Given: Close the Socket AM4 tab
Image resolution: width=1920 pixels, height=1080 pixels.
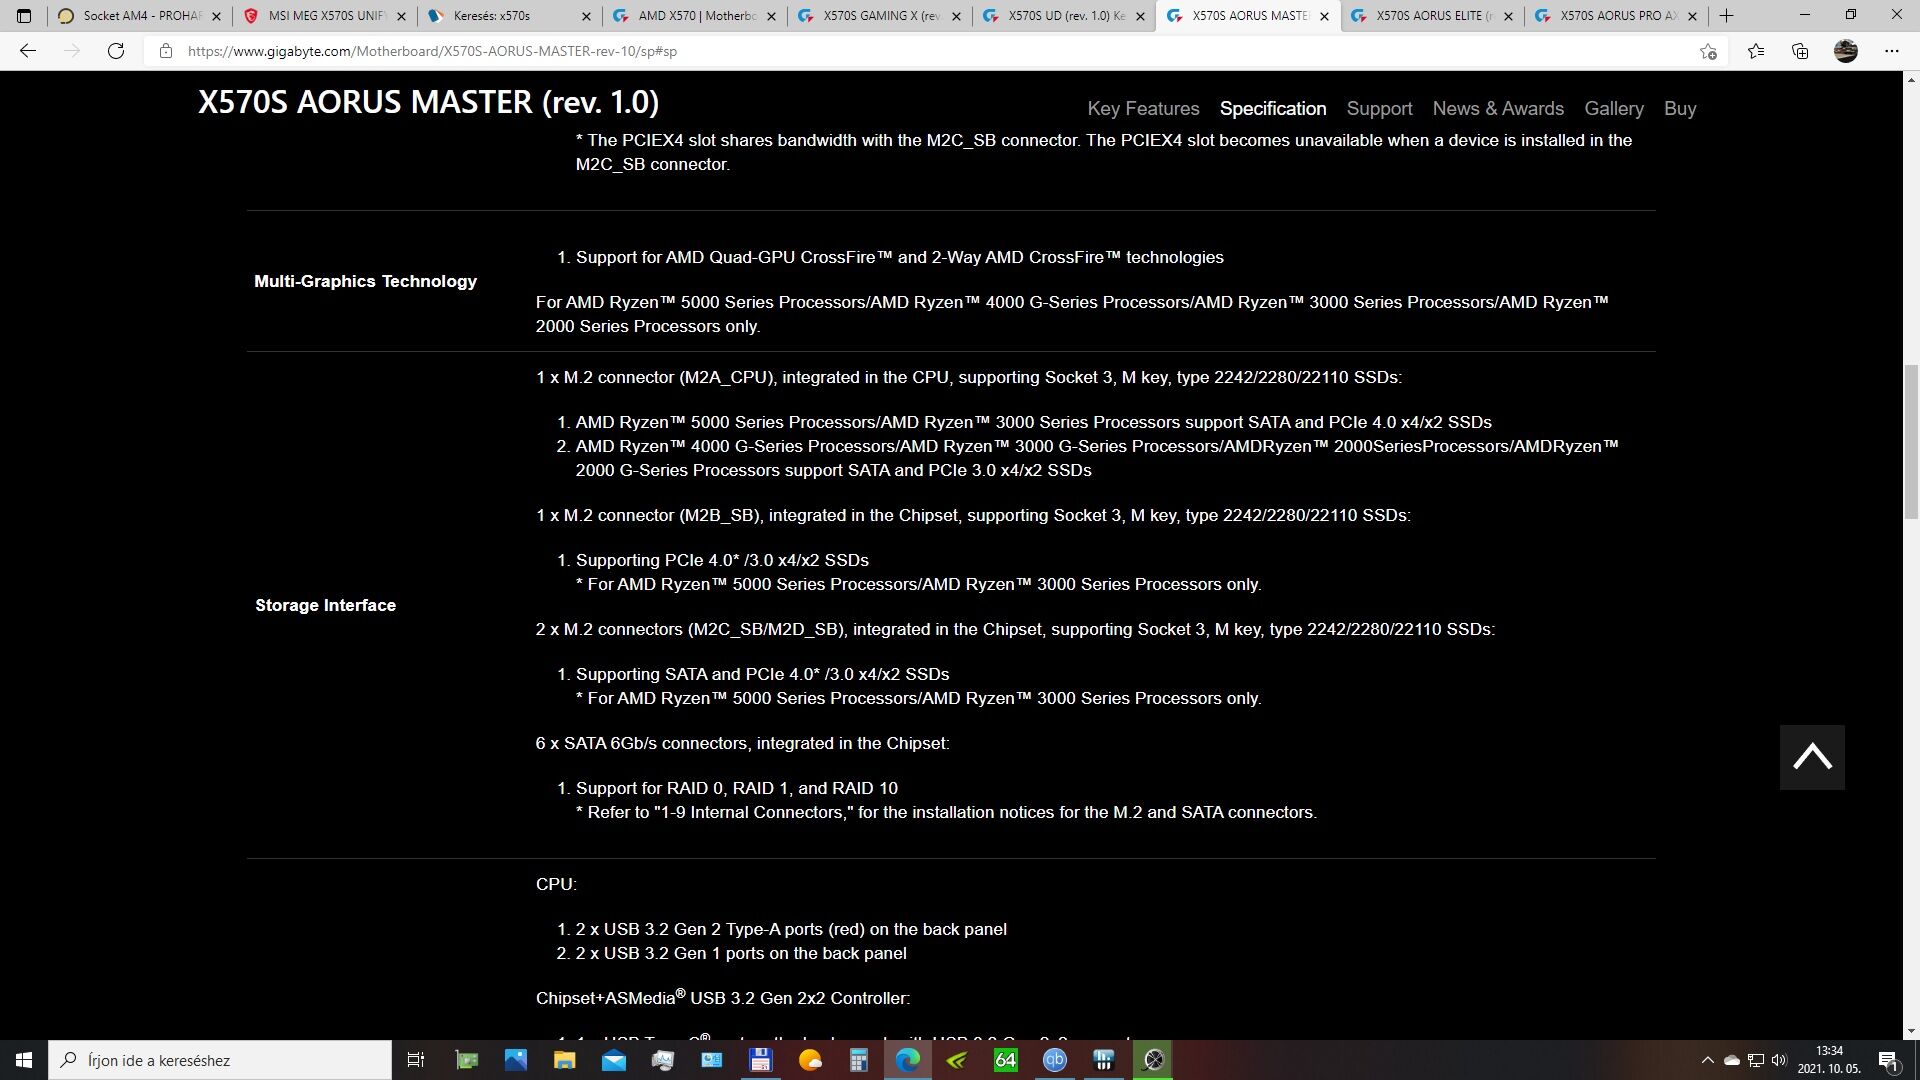Looking at the screenshot, I should coord(216,16).
